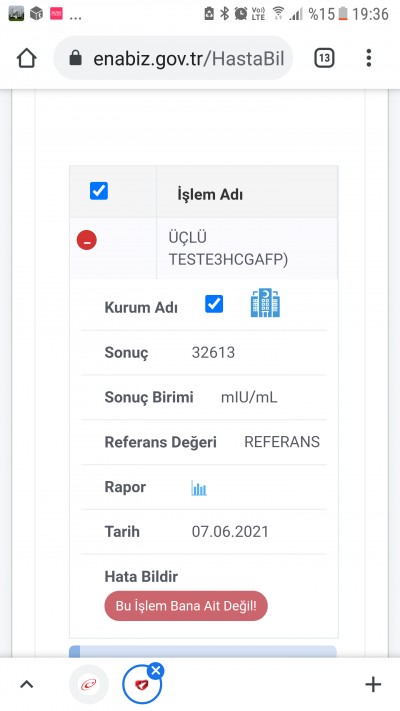The image size is (400, 711).
Task: Close the e-Nabız tab with blue X
Action: coord(156,671)
